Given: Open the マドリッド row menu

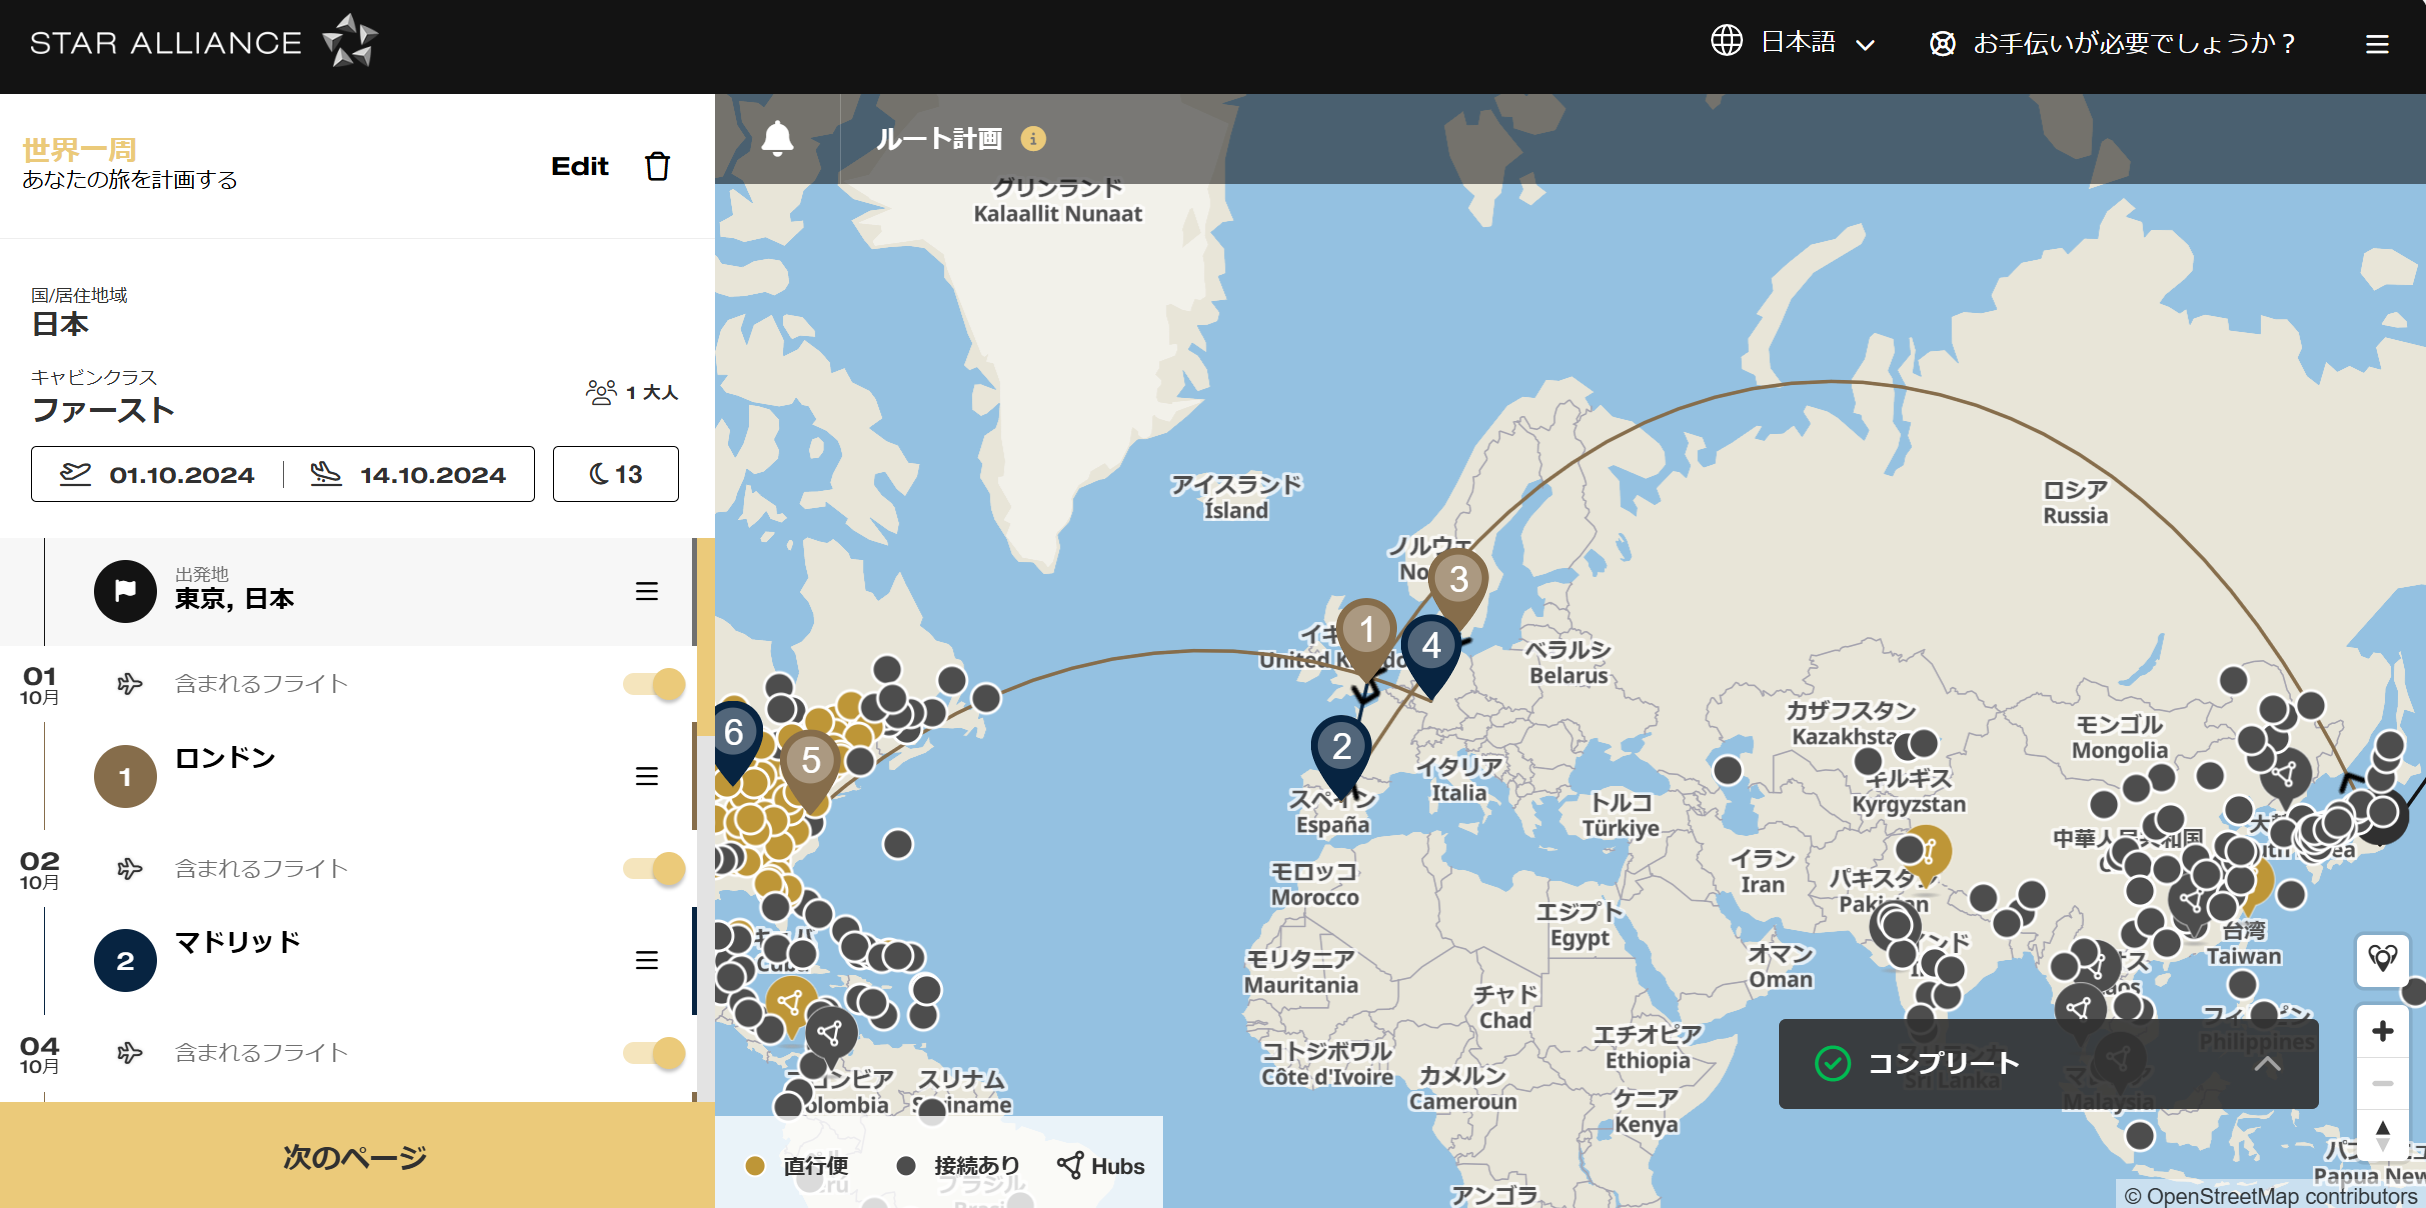Looking at the screenshot, I should pos(646,960).
